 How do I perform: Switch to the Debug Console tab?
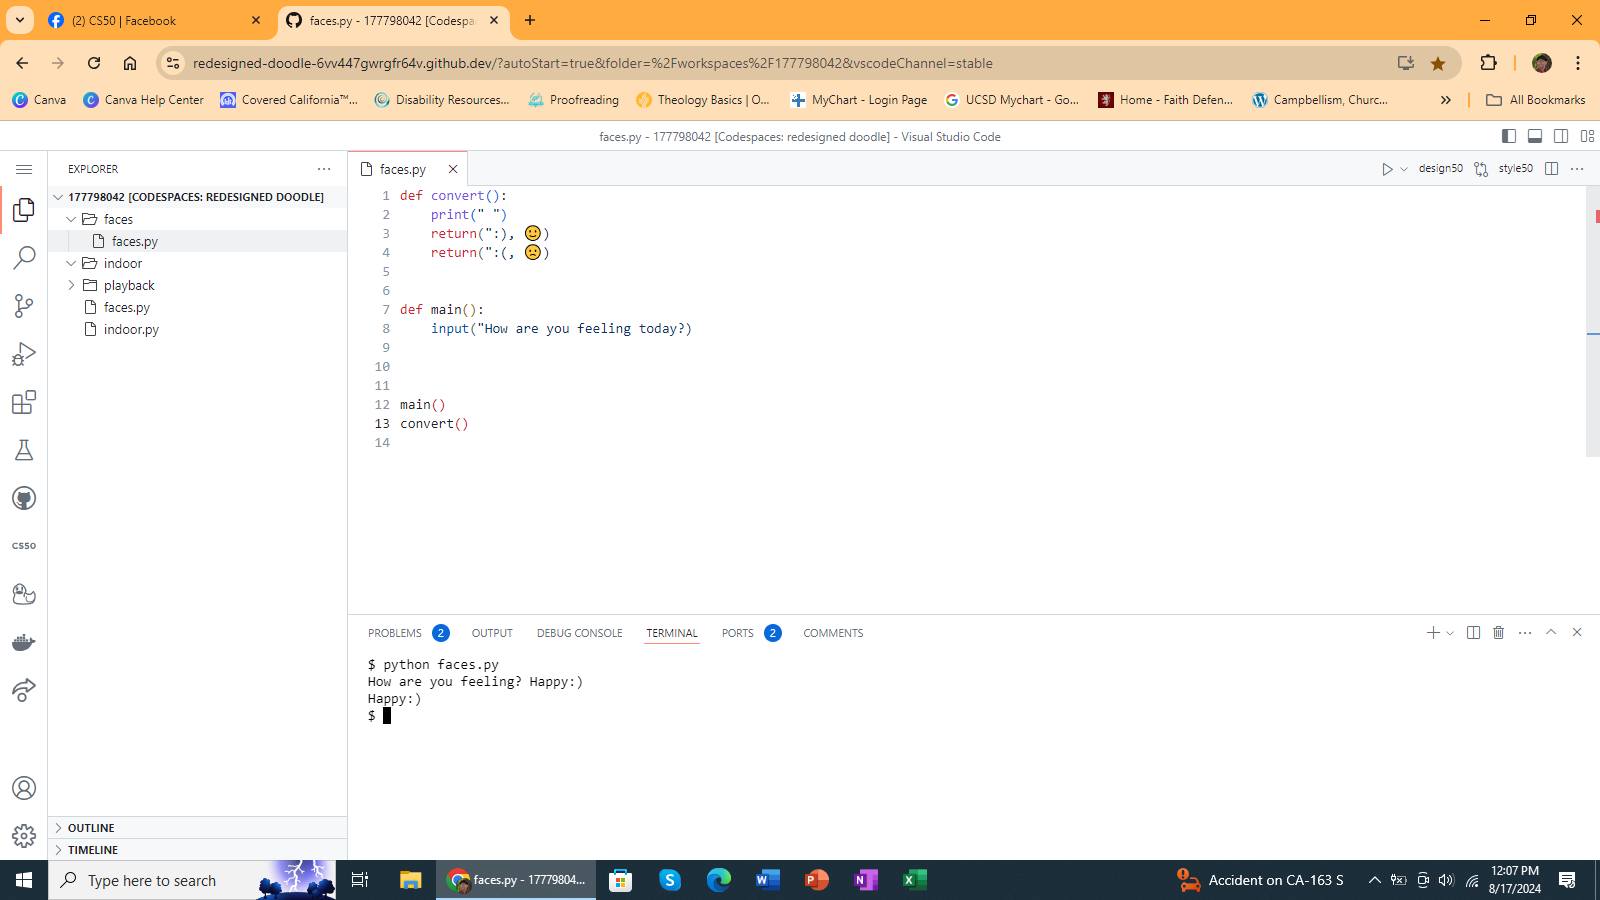[579, 633]
